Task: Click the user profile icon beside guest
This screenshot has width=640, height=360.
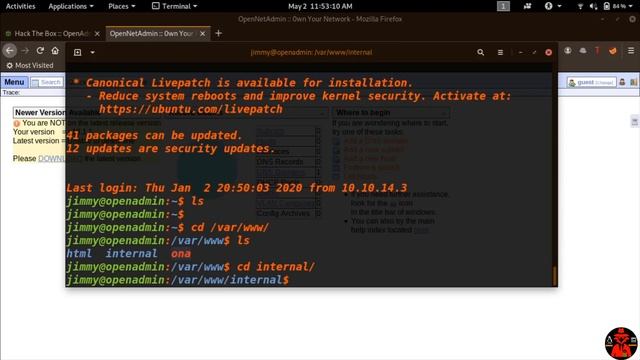Action: [x=622, y=82]
